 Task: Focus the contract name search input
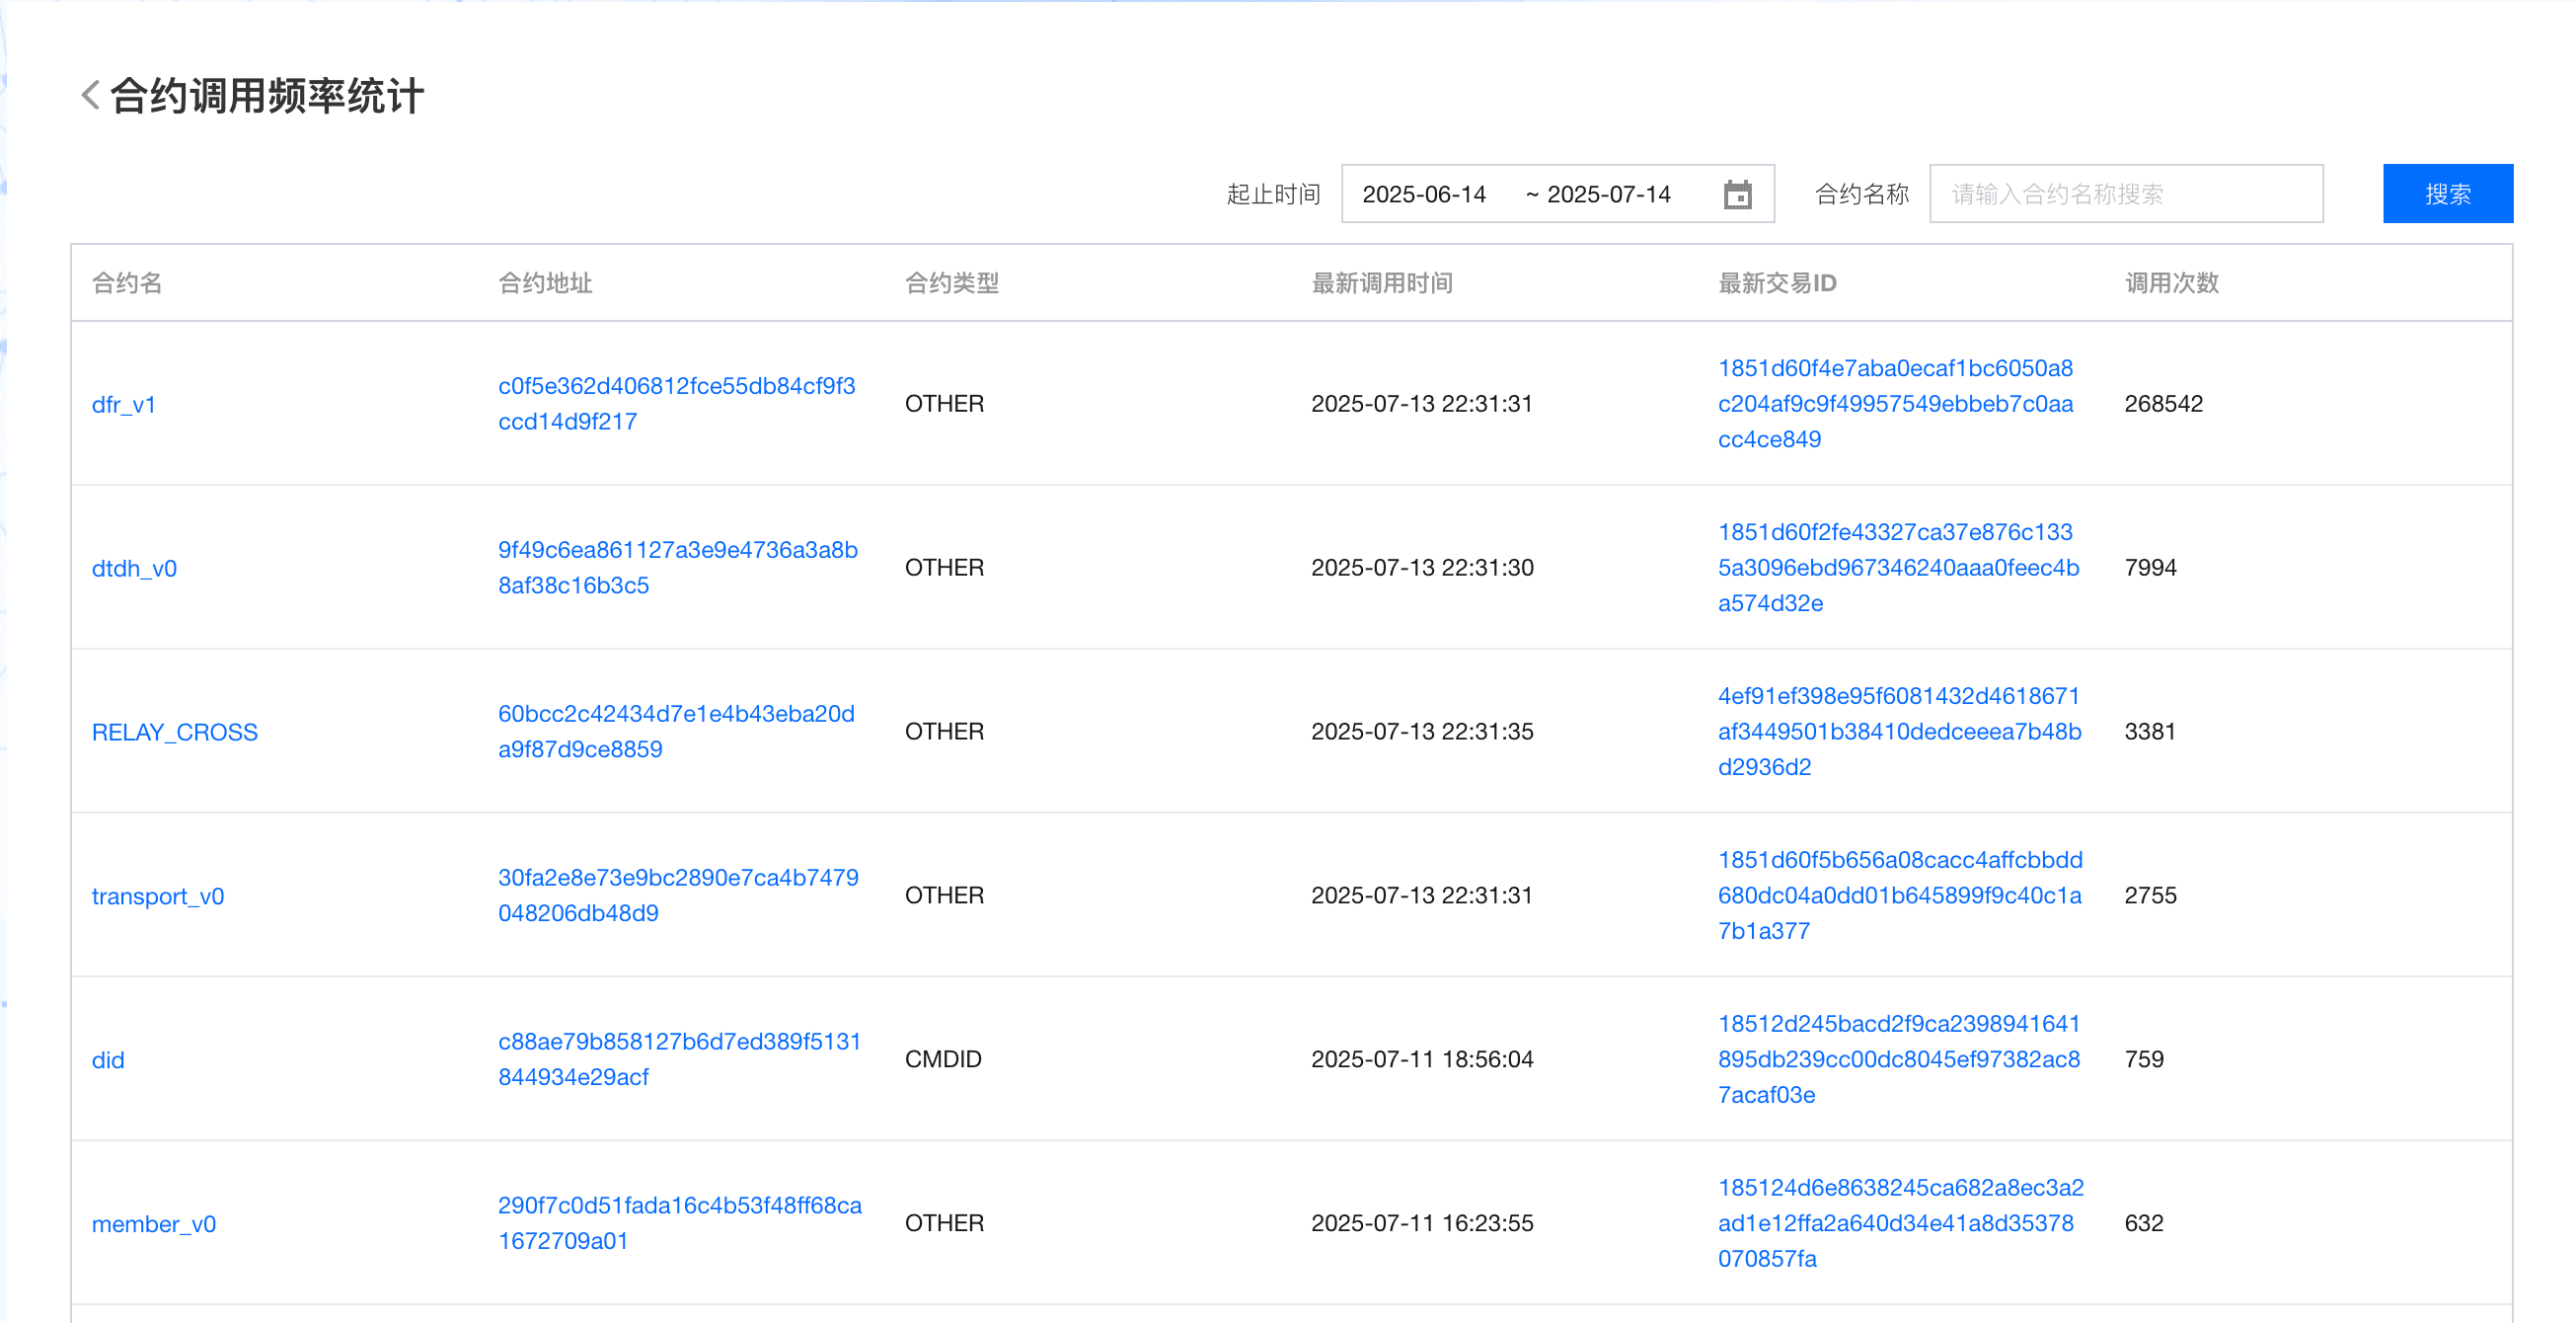click(2125, 194)
